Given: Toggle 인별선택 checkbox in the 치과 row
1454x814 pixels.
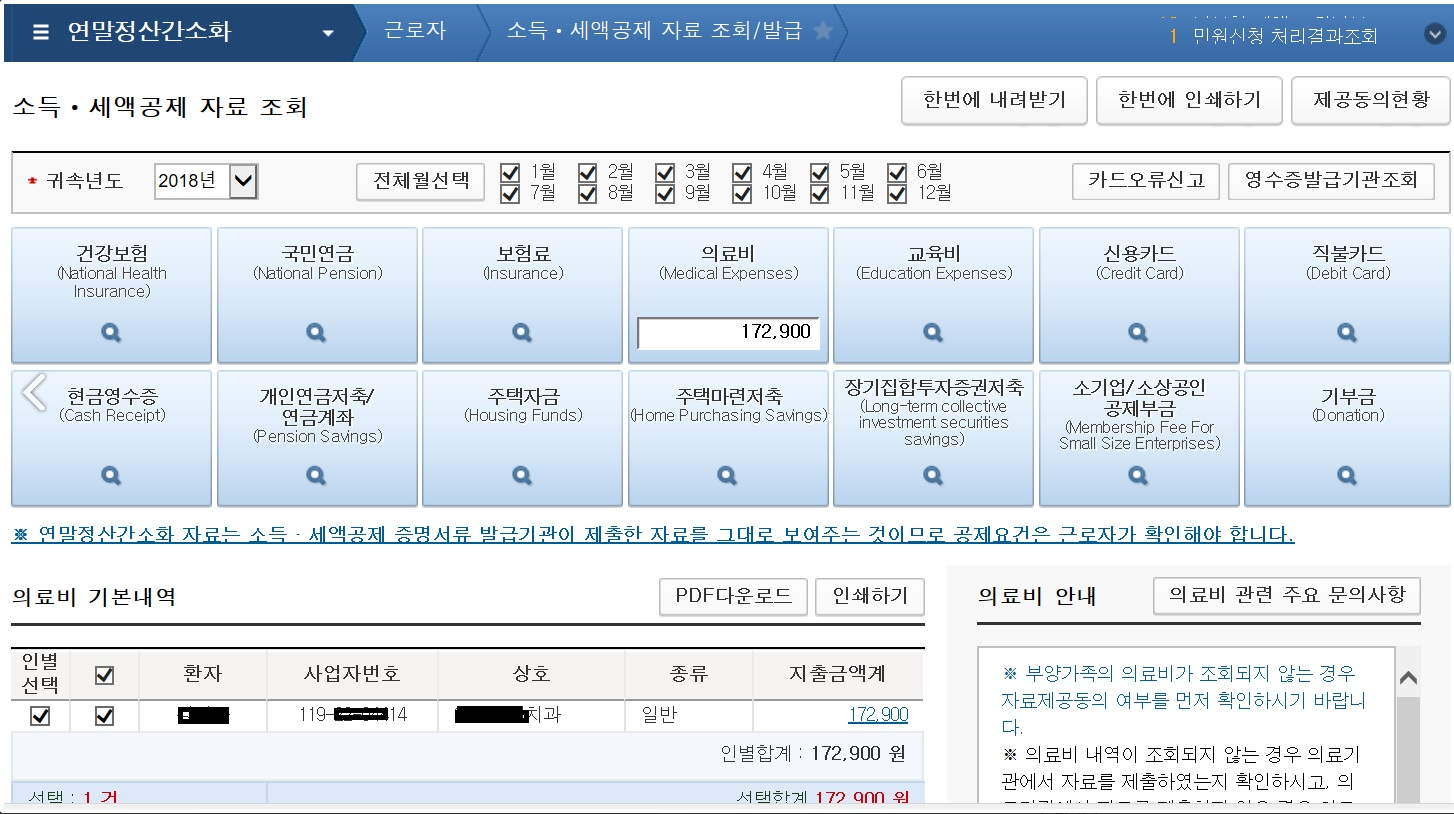Looking at the screenshot, I should tap(40, 716).
